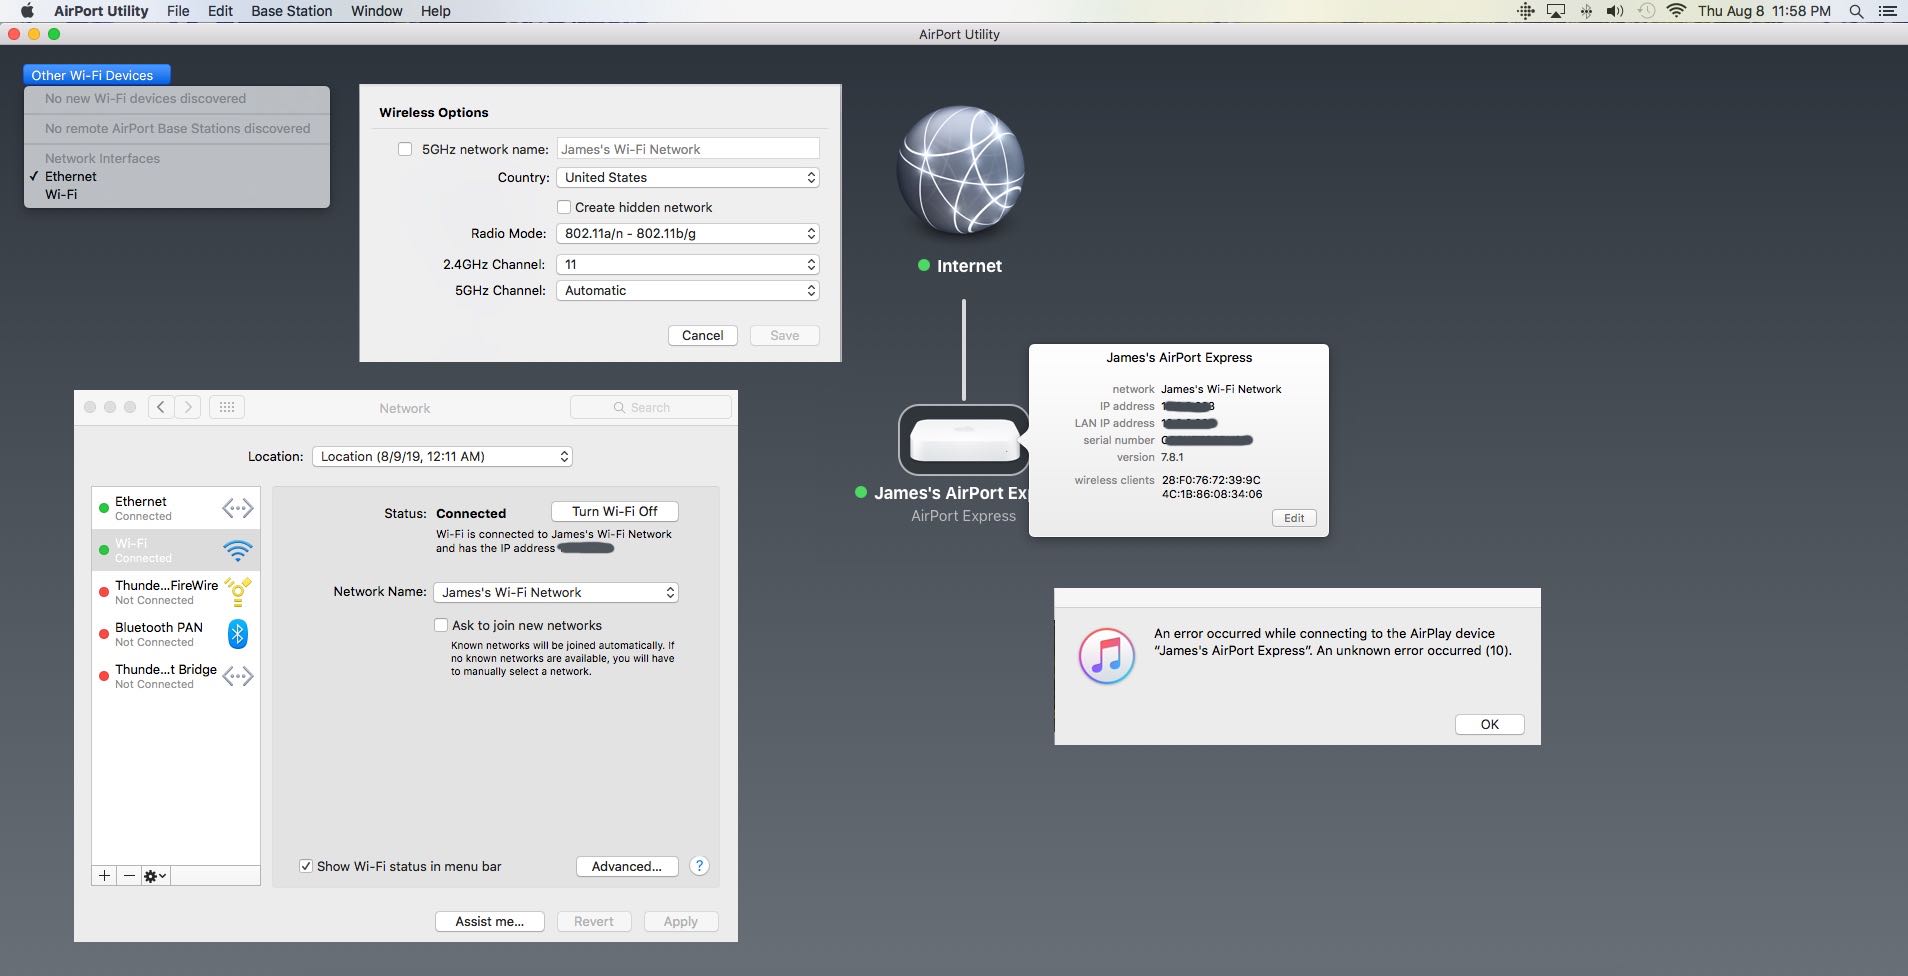Show all preferences grid button
This screenshot has height=976, width=1908.
coord(227,407)
